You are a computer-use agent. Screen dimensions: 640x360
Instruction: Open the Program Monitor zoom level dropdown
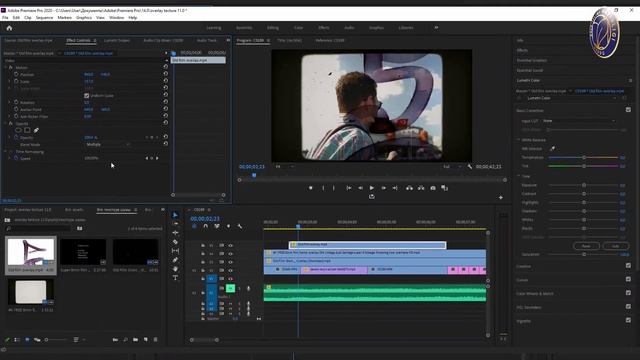pyautogui.click(x=285, y=167)
